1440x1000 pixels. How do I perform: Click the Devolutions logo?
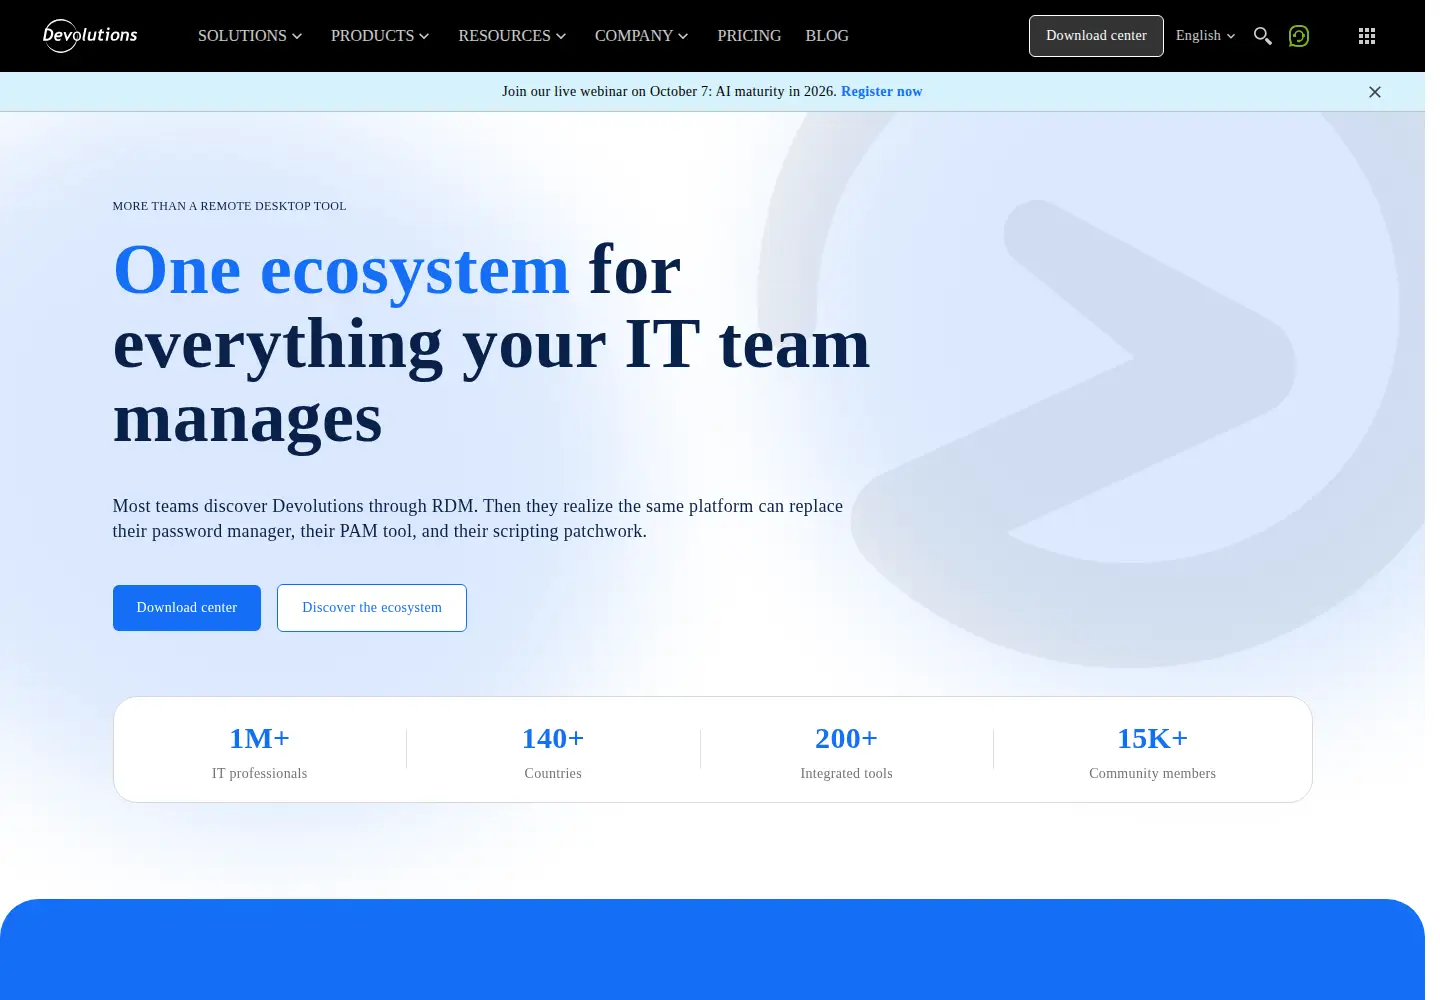pos(90,36)
